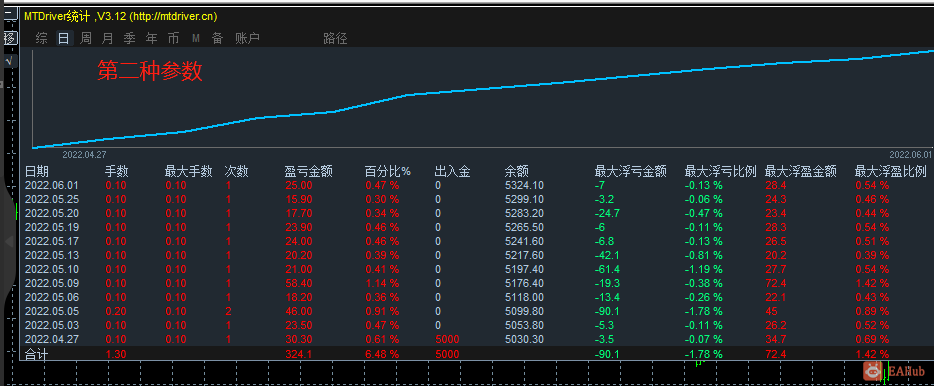Click the 合计 totals label
The height and width of the screenshot is (386, 934).
point(37,354)
